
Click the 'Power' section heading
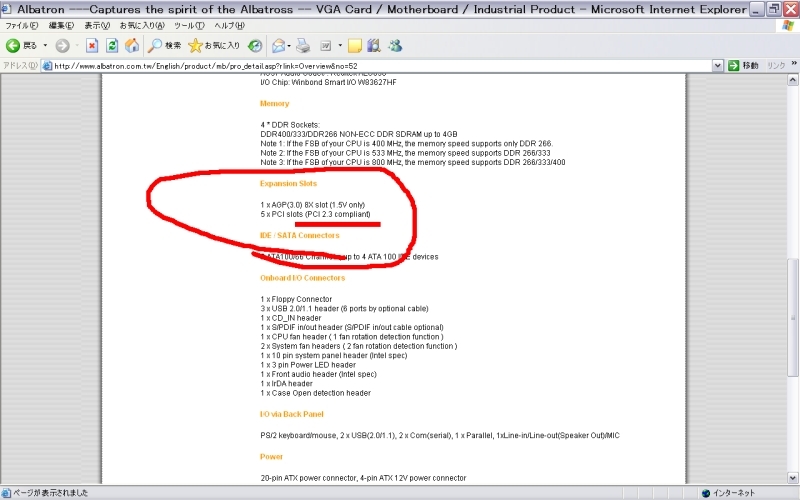pos(271,457)
